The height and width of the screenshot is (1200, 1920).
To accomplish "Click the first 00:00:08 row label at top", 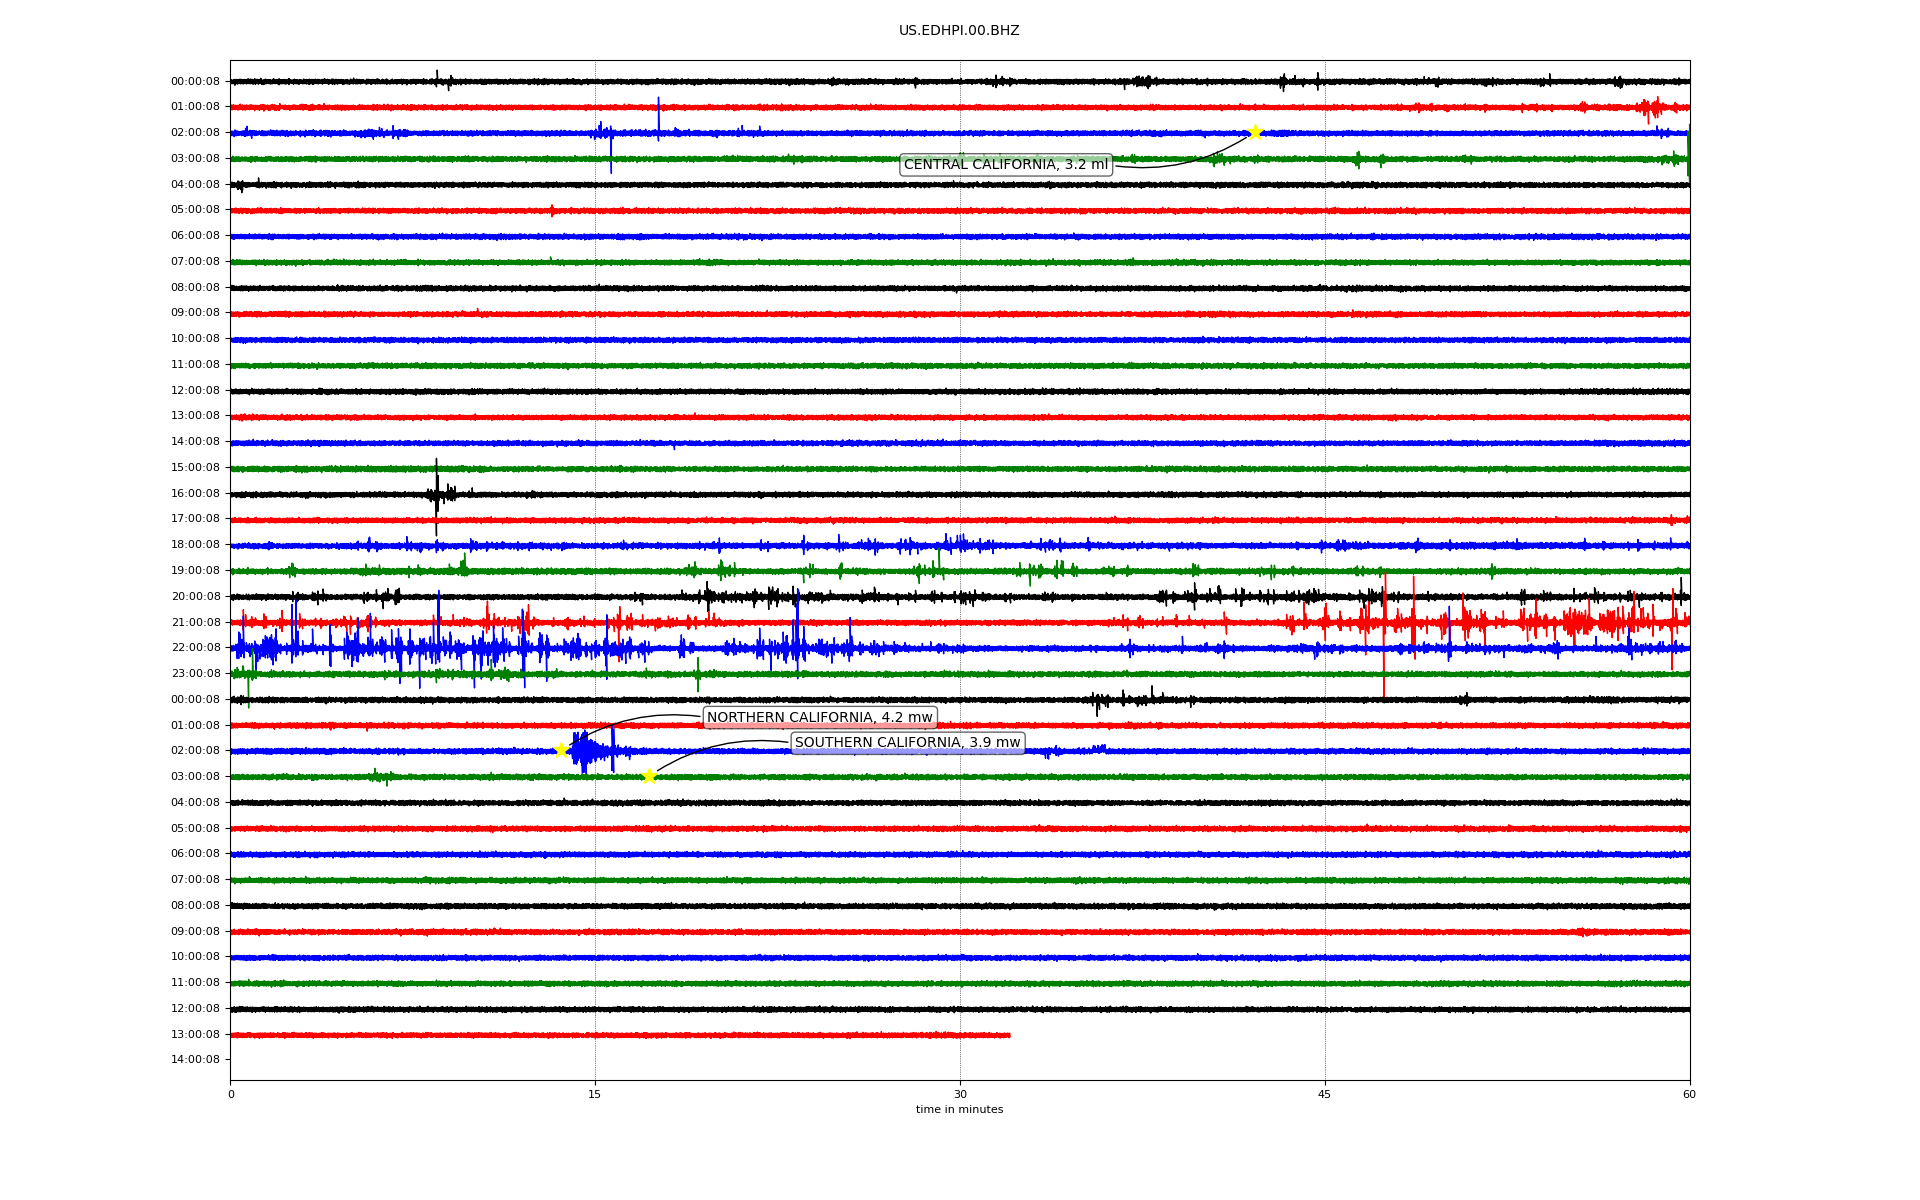I will point(195,82).
